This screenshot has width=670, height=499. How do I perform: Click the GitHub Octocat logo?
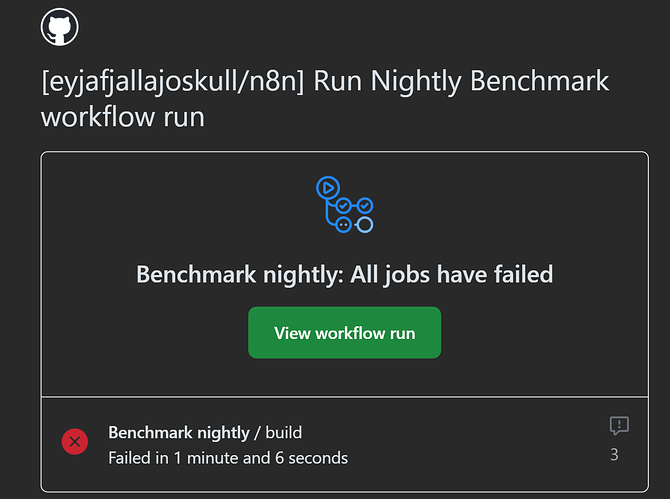tap(59, 26)
